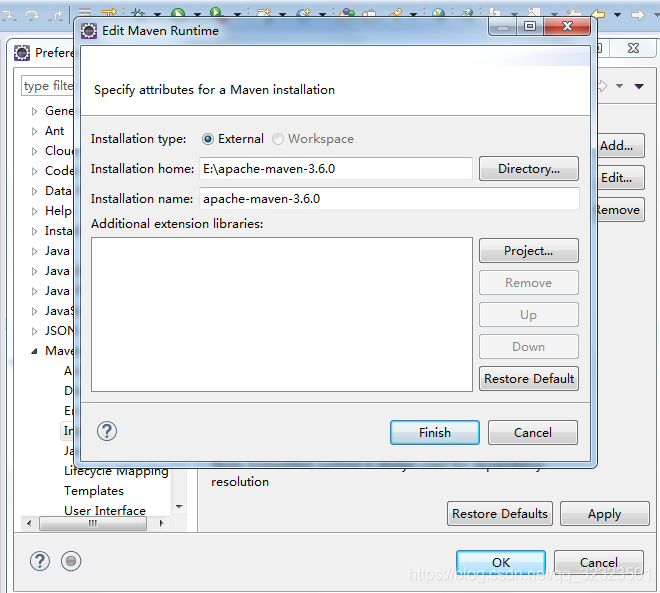This screenshot has height=593, width=660.
Task: Cancel the Edit Maven Runtime dialog
Action: pyautogui.click(x=533, y=433)
